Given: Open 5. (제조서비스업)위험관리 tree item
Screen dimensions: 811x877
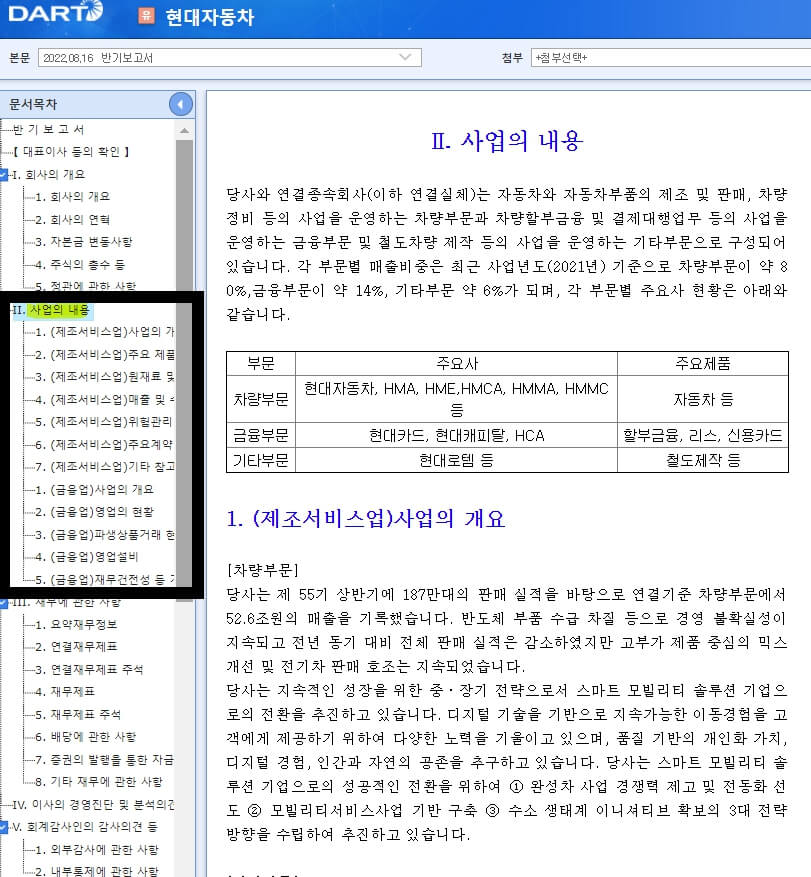Looking at the screenshot, I should point(103,422).
